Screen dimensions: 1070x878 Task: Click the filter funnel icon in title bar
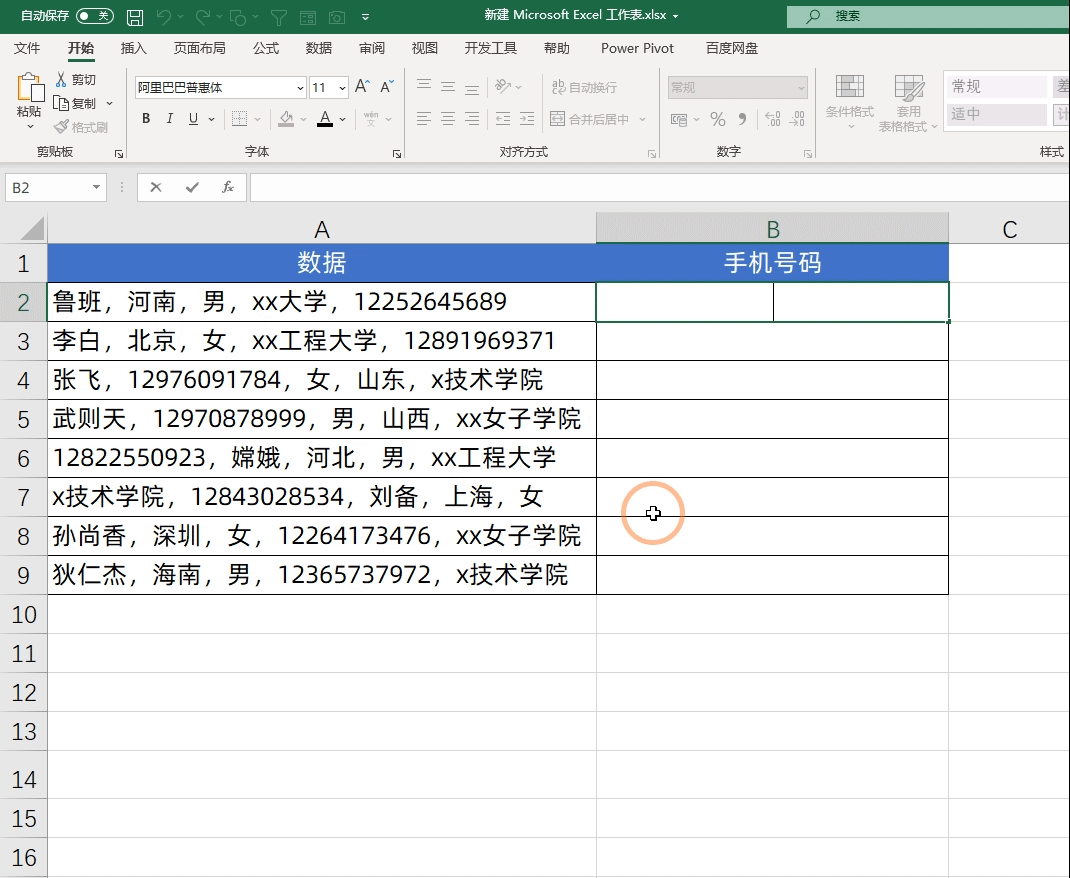click(278, 18)
